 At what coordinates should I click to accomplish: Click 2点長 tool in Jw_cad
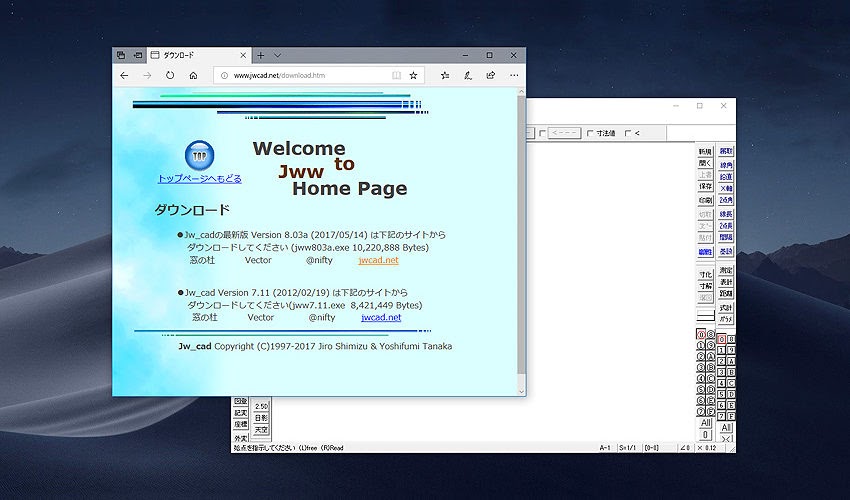coord(726,226)
